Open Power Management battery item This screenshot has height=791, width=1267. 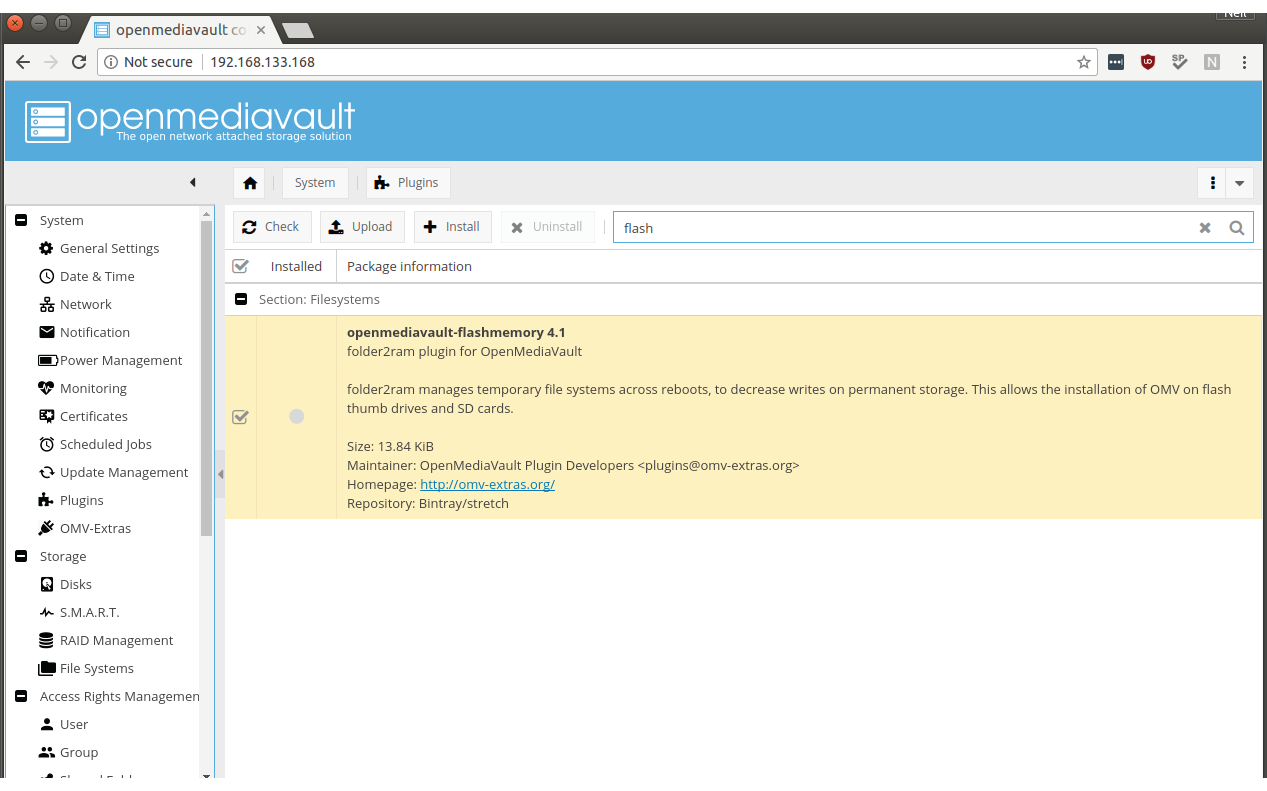tap(121, 360)
